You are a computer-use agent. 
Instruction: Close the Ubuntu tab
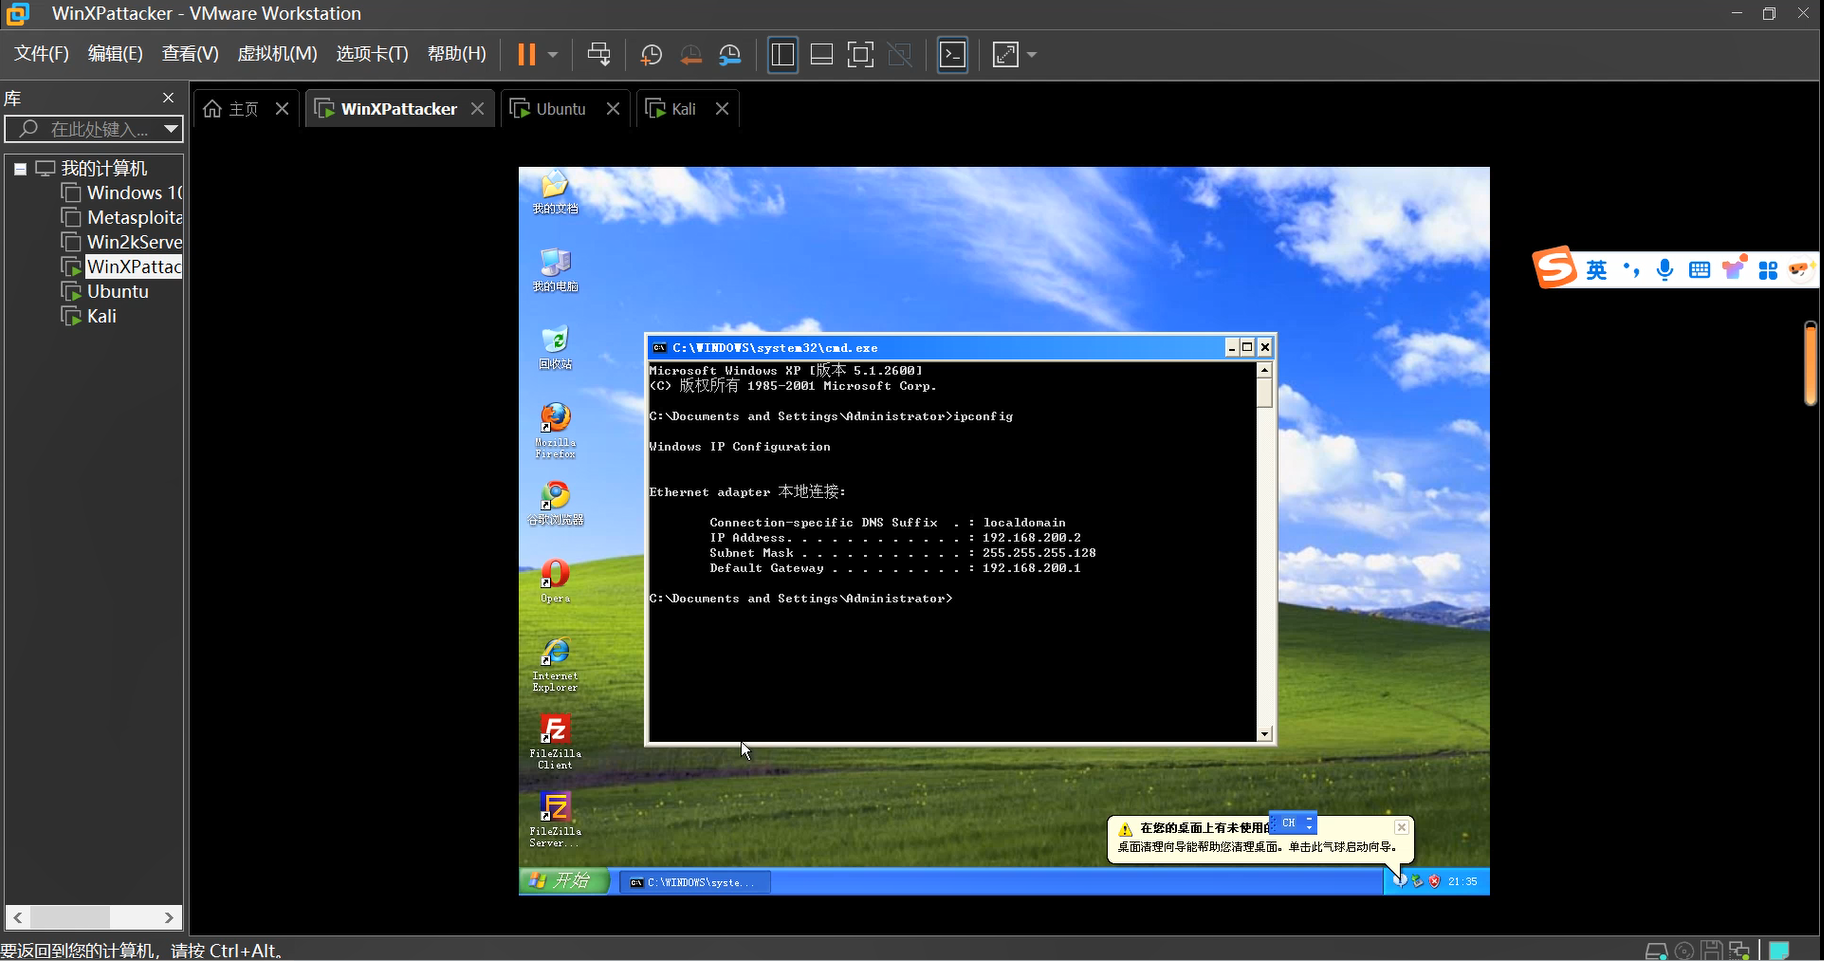pos(613,109)
